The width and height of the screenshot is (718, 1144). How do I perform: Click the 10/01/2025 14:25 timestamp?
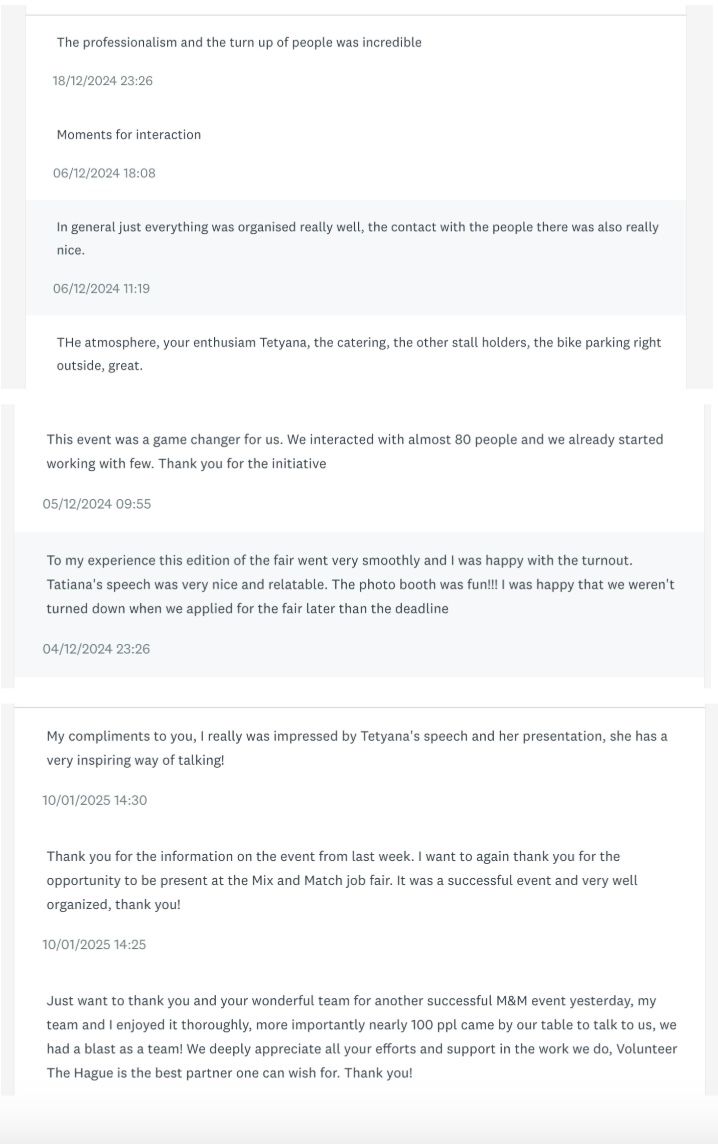click(x=94, y=945)
